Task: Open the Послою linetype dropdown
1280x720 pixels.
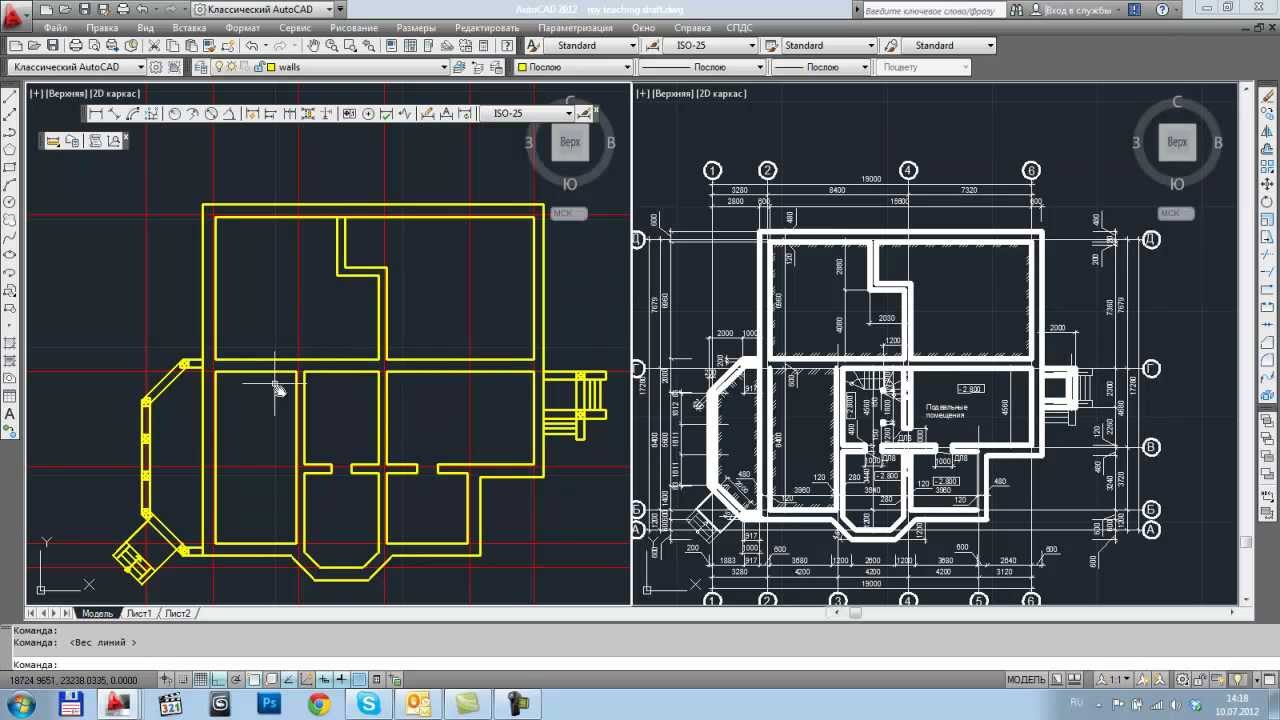Action: [x=701, y=67]
